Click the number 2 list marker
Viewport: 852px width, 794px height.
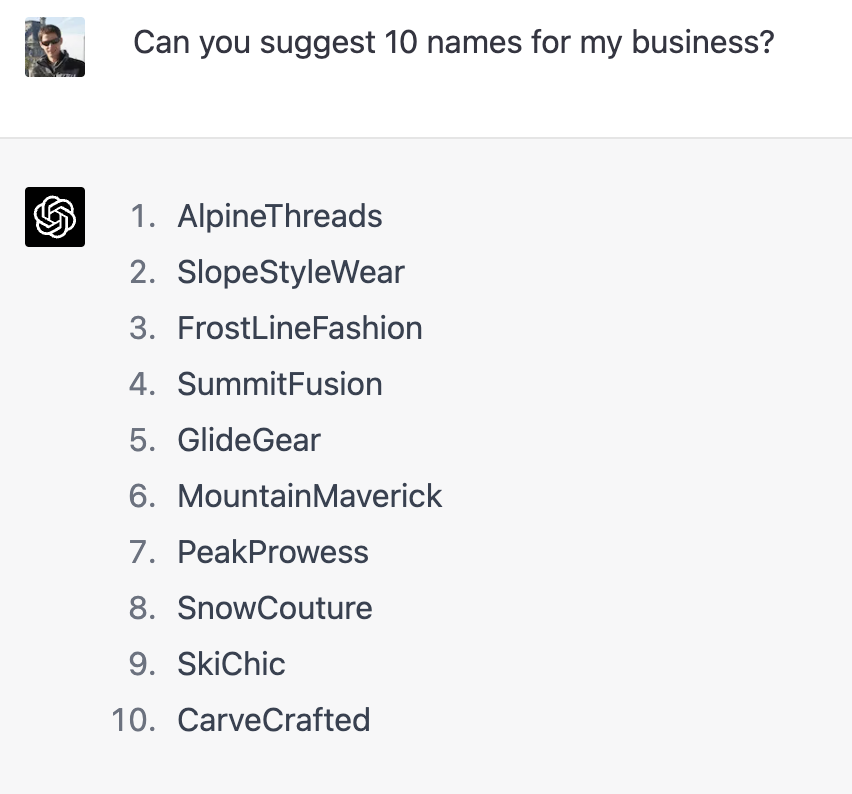click(x=143, y=272)
